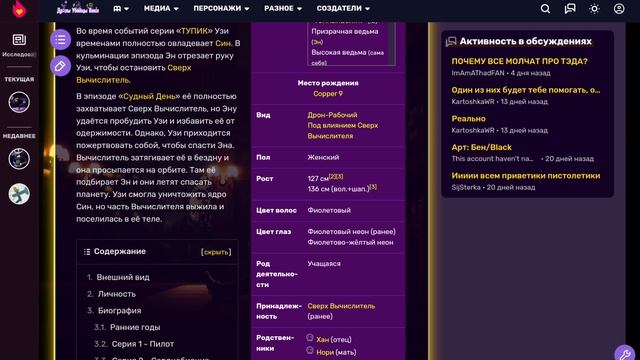The image size is (640, 360).
Task: Click the contents list icon beside Содержание
Action: point(87,252)
